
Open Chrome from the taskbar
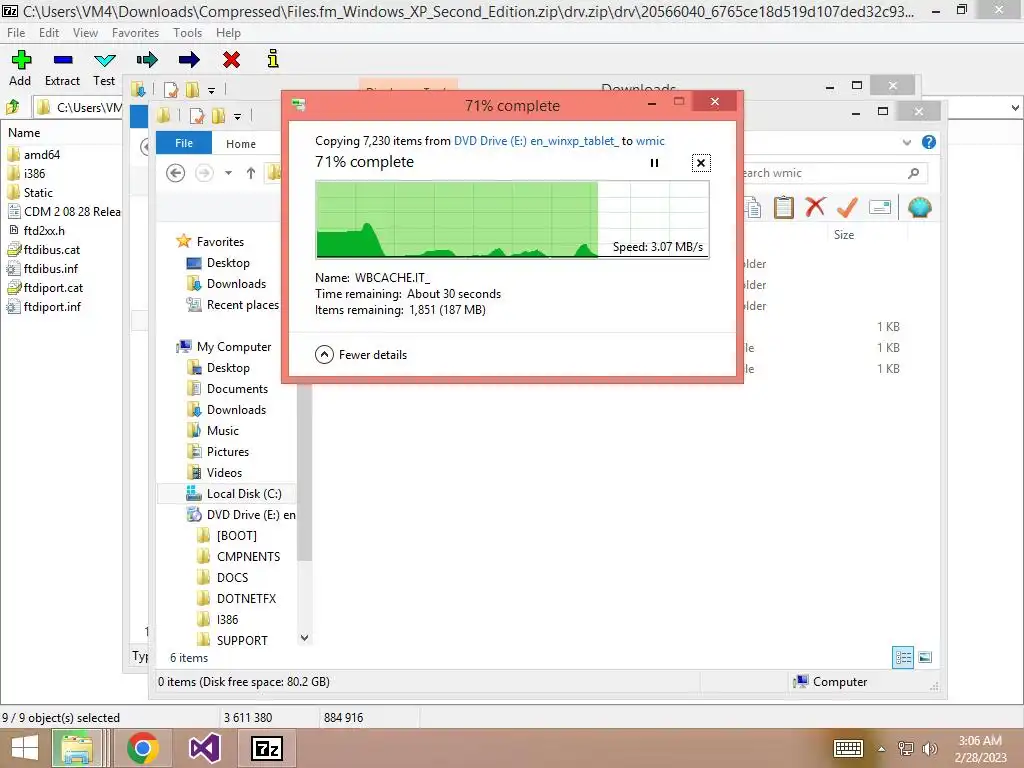pyautogui.click(x=143, y=748)
